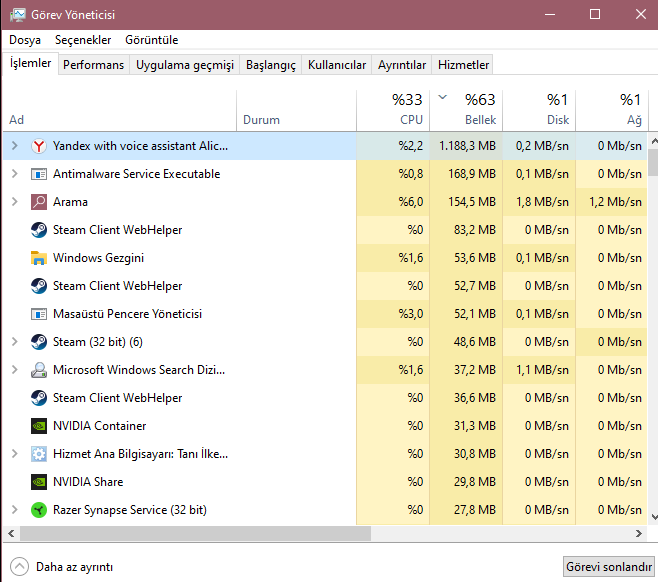Click the Steam (32 bit) (6) icon
The width and height of the screenshot is (658, 582).
39,342
